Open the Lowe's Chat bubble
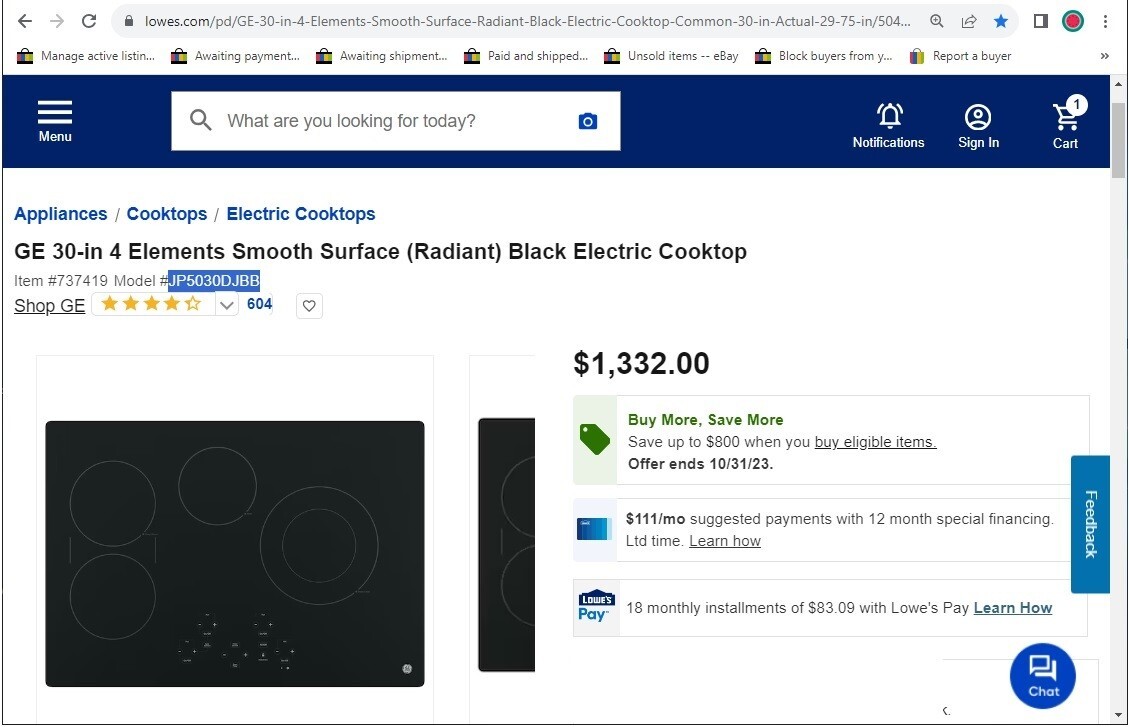1129x727 pixels. coord(1043,676)
